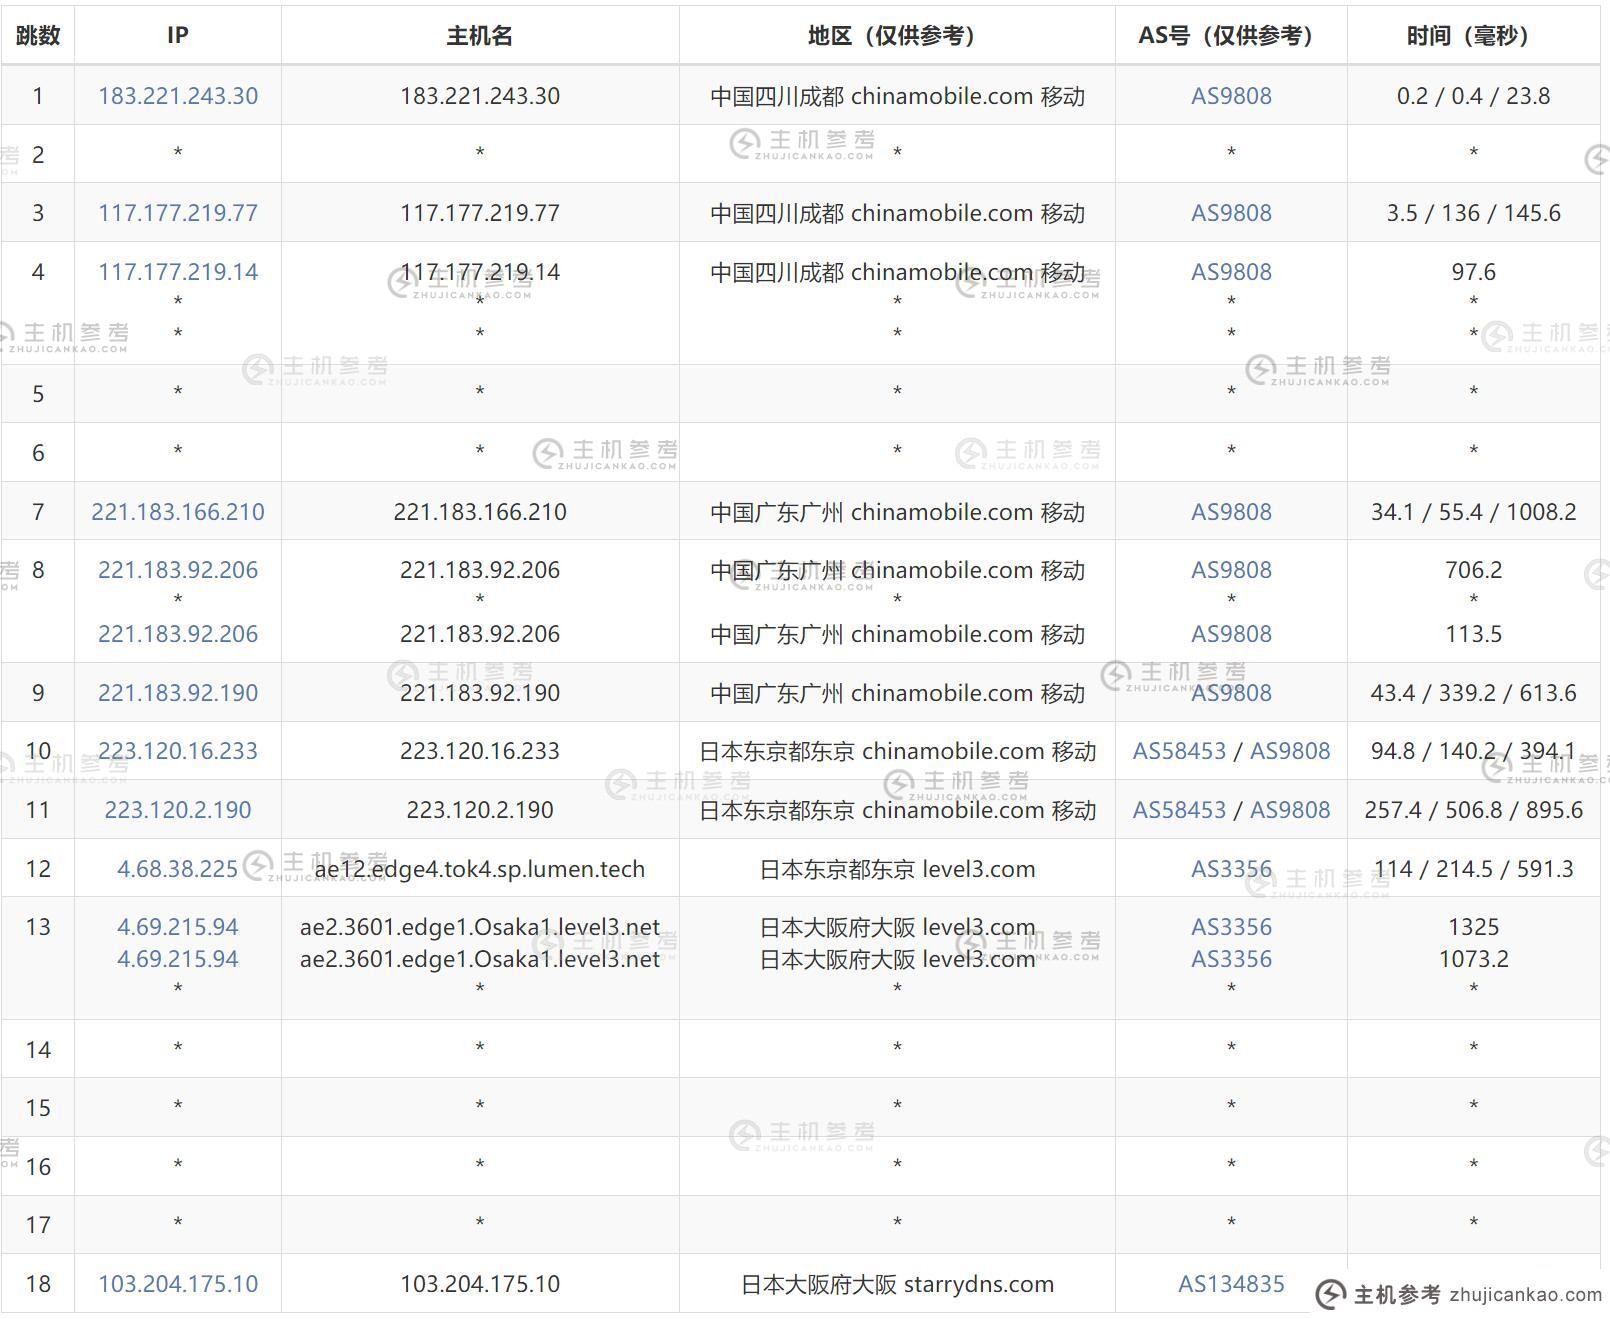Select time value 97.6 in hop 4
Screen dimensions: 1610x1319
[x=1473, y=272]
